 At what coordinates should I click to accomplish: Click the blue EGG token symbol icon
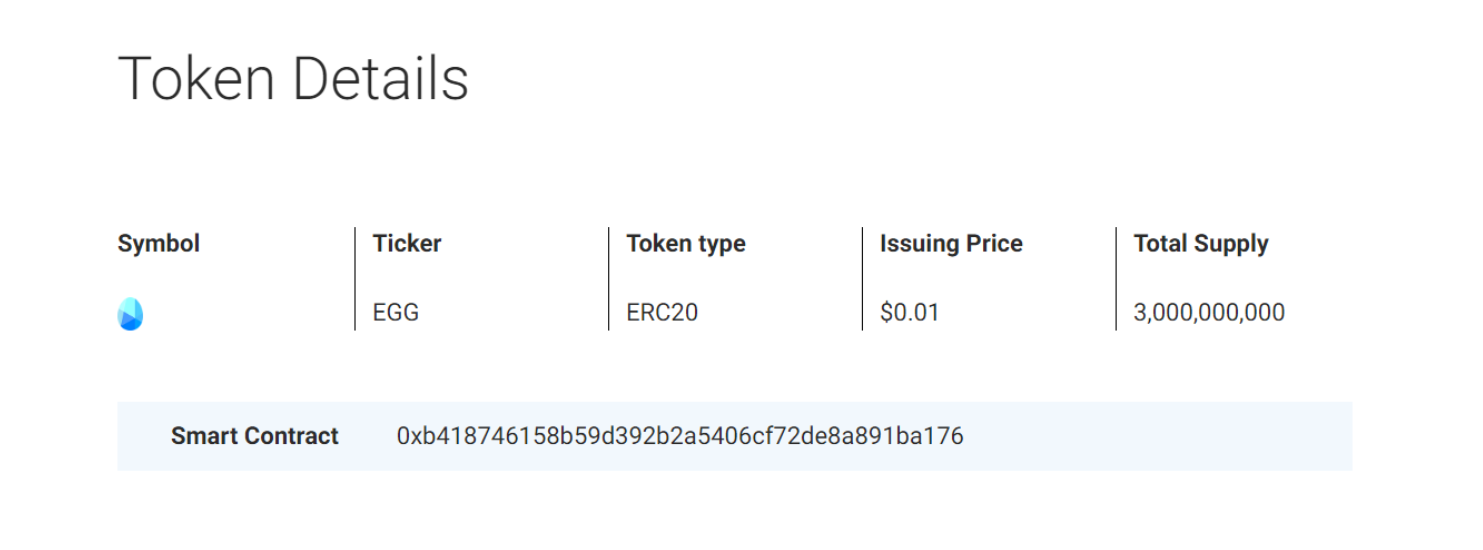[130, 314]
